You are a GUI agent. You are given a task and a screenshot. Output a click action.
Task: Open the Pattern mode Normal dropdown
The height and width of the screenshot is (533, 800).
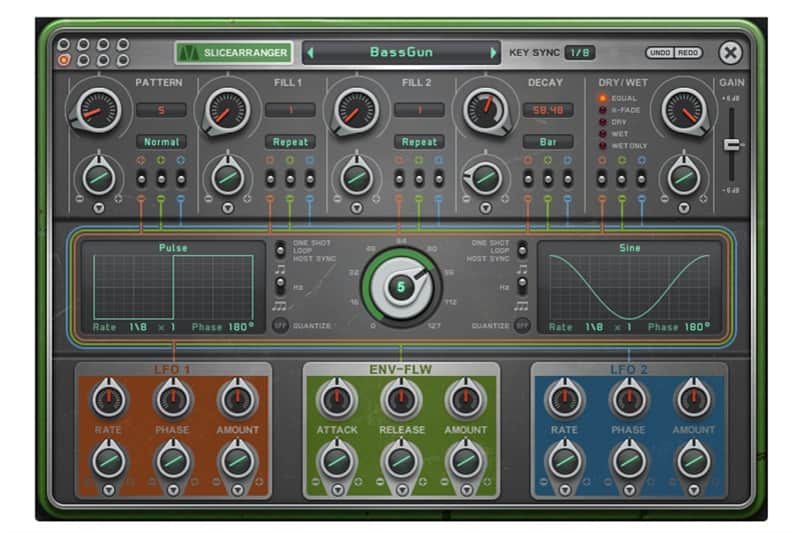click(x=161, y=142)
